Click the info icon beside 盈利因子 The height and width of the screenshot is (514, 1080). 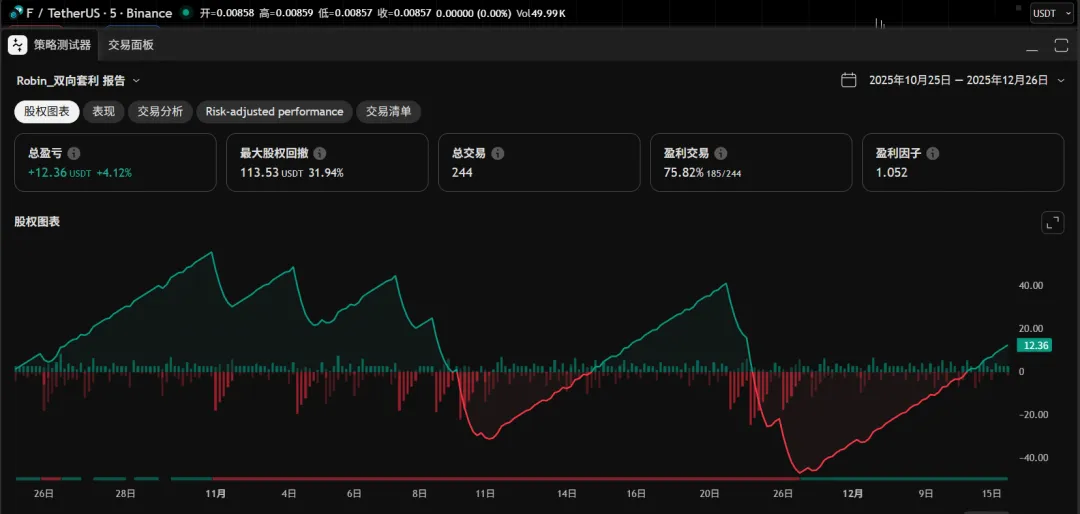pos(932,154)
